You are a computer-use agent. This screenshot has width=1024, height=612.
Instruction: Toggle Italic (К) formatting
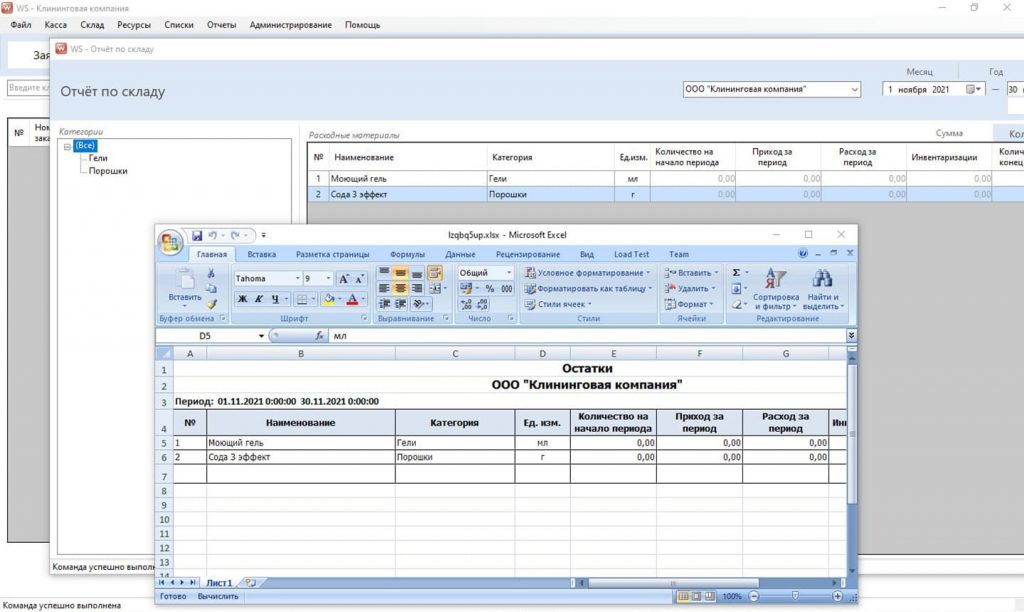coord(259,299)
